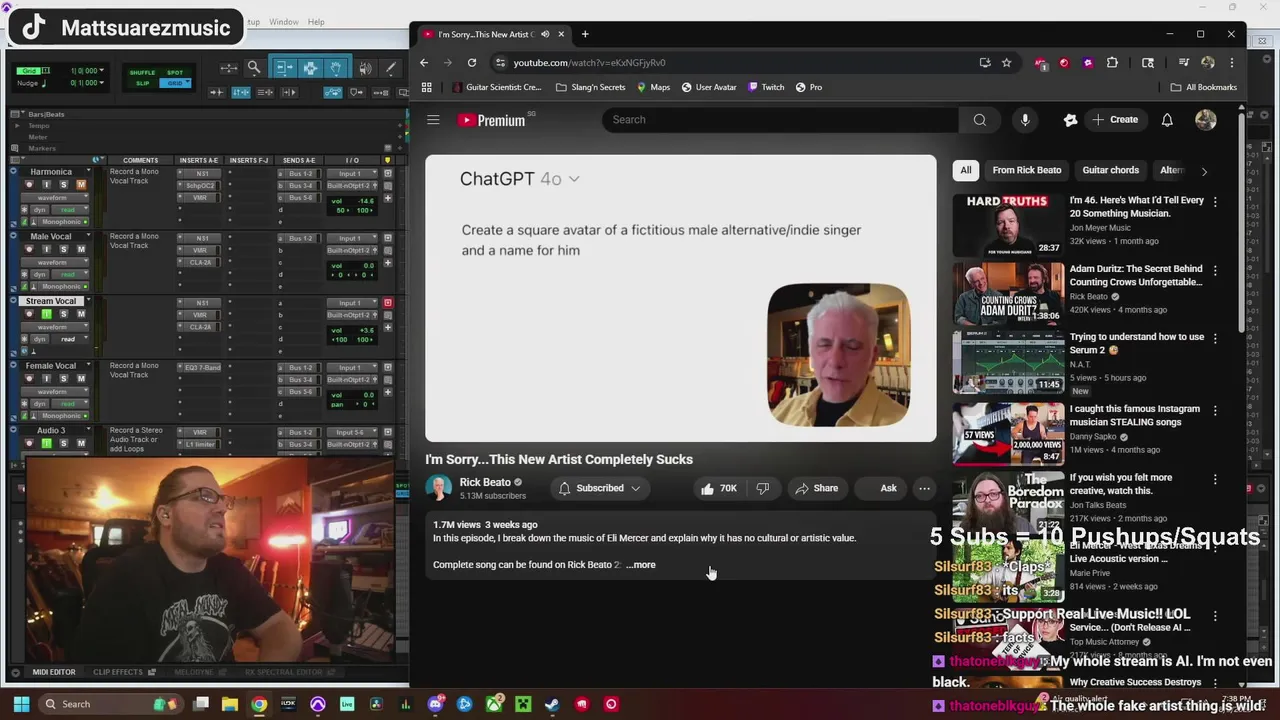Select the Trim tool in Pro Tools
This screenshot has width=1280, height=720.
pyautogui.click(x=284, y=68)
